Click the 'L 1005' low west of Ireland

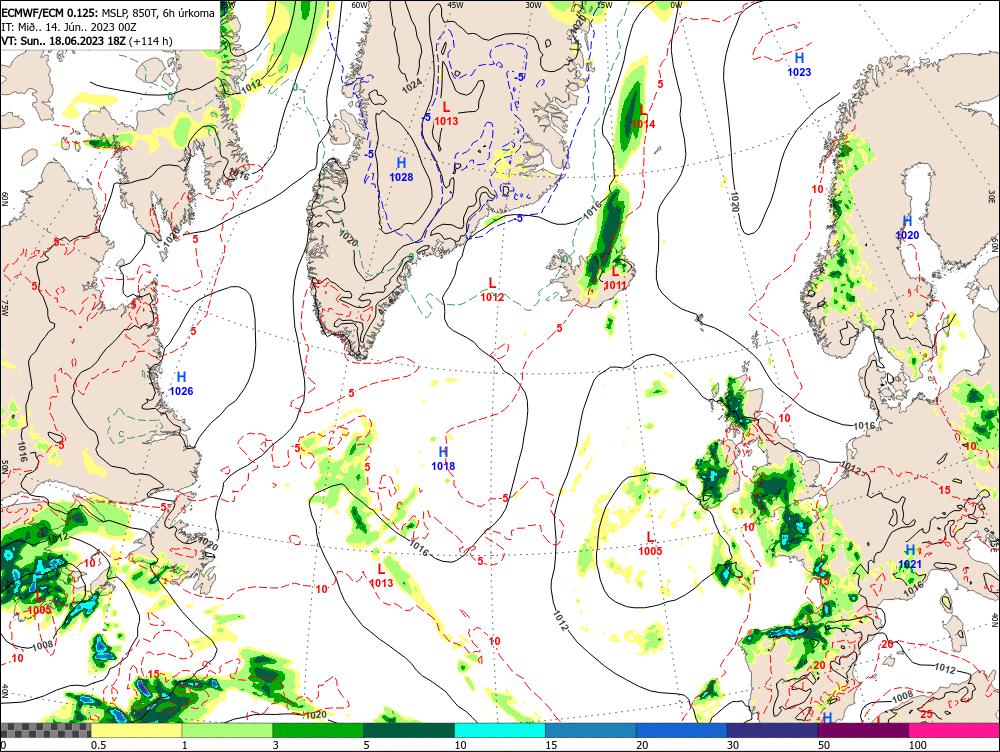650,543
